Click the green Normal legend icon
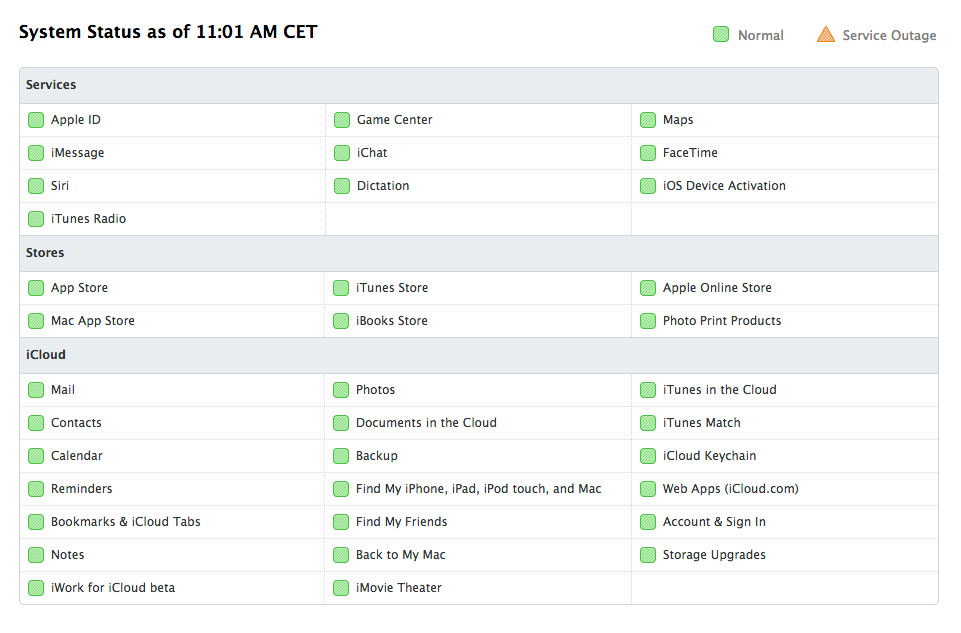The height and width of the screenshot is (633, 961). click(721, 35)
